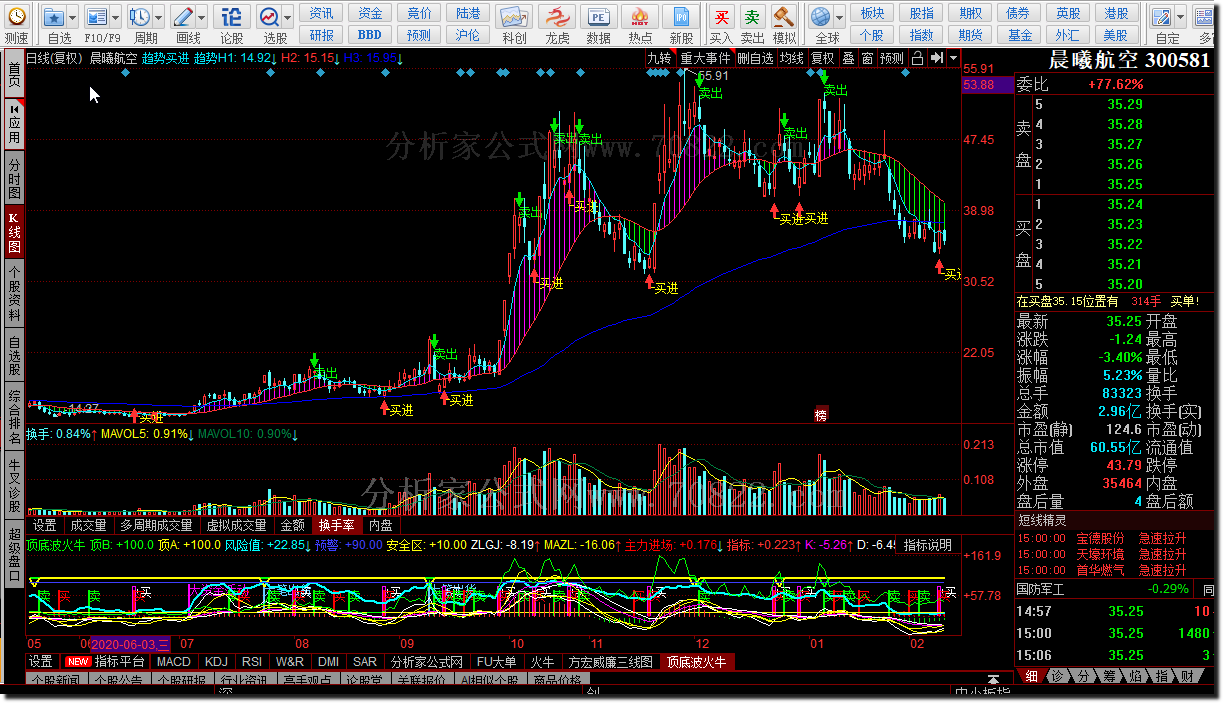Click the 全球 globe icon
Screen dimensions: 1224x703
tap(820, 18)
